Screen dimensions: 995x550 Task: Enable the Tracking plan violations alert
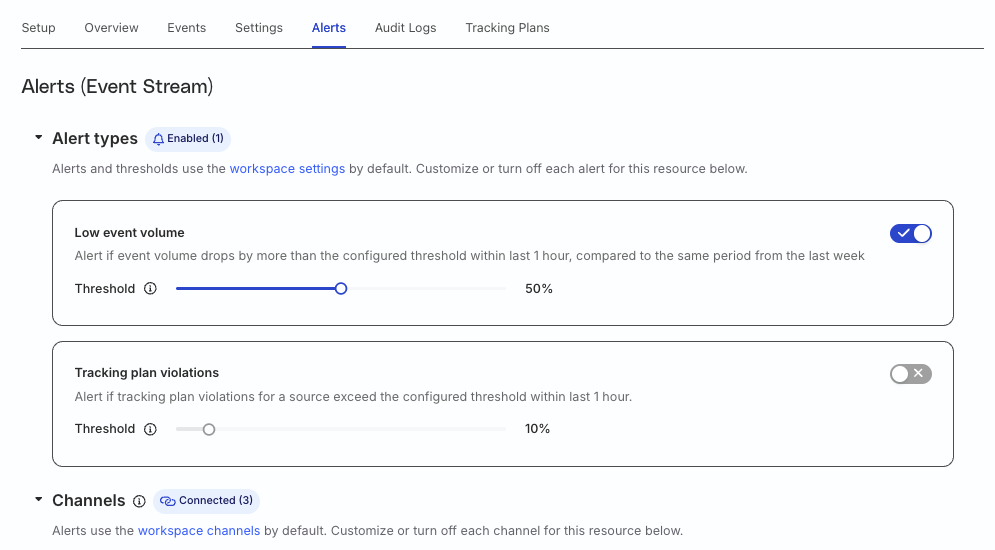(x=911, y=374)
